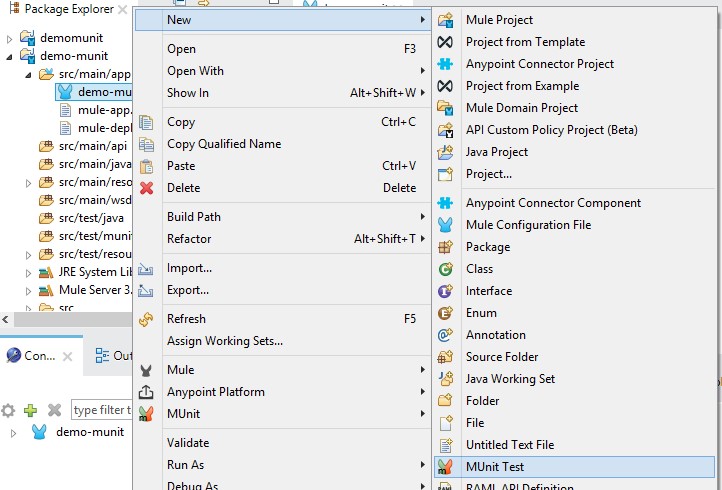Expand the JRE System Library node
Viewport: 722px width, 490px height.
click(28, 273)
